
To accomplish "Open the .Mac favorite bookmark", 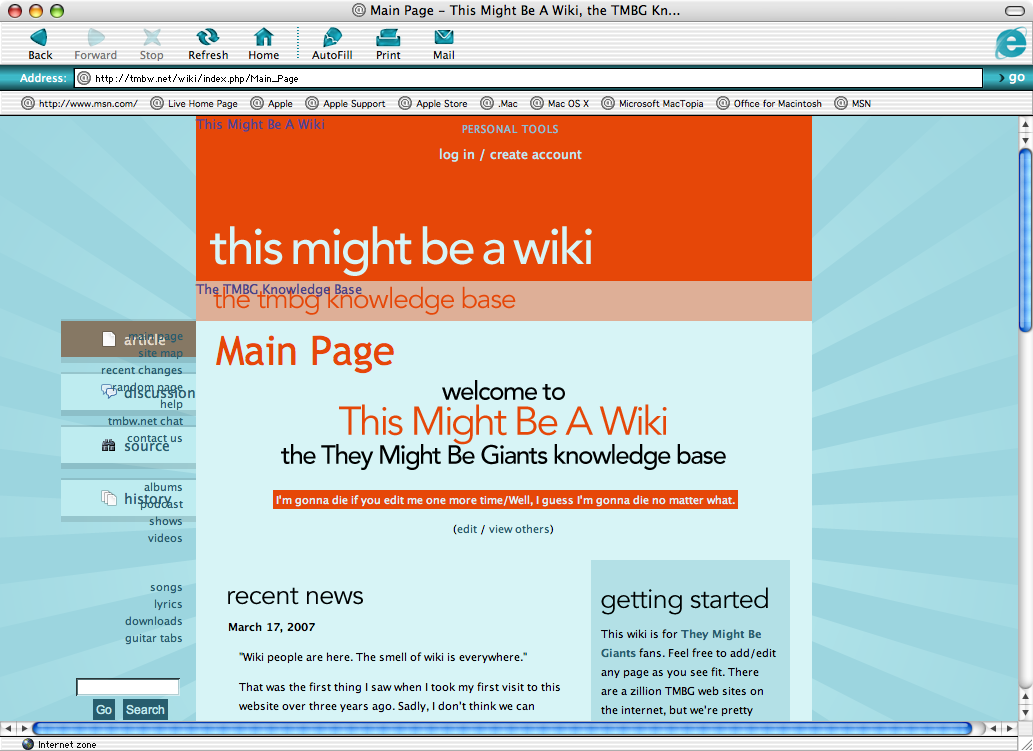I will pos(499,103).
